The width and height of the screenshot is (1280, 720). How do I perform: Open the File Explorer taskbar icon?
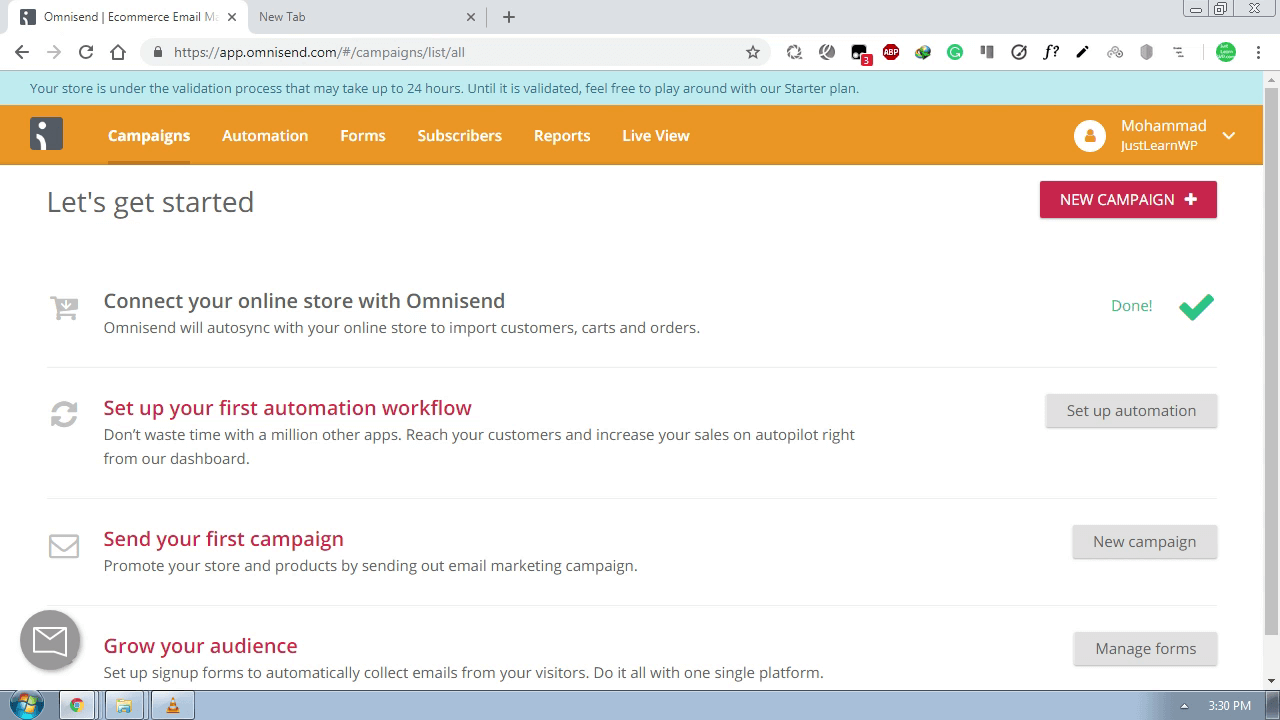point(124,705)
